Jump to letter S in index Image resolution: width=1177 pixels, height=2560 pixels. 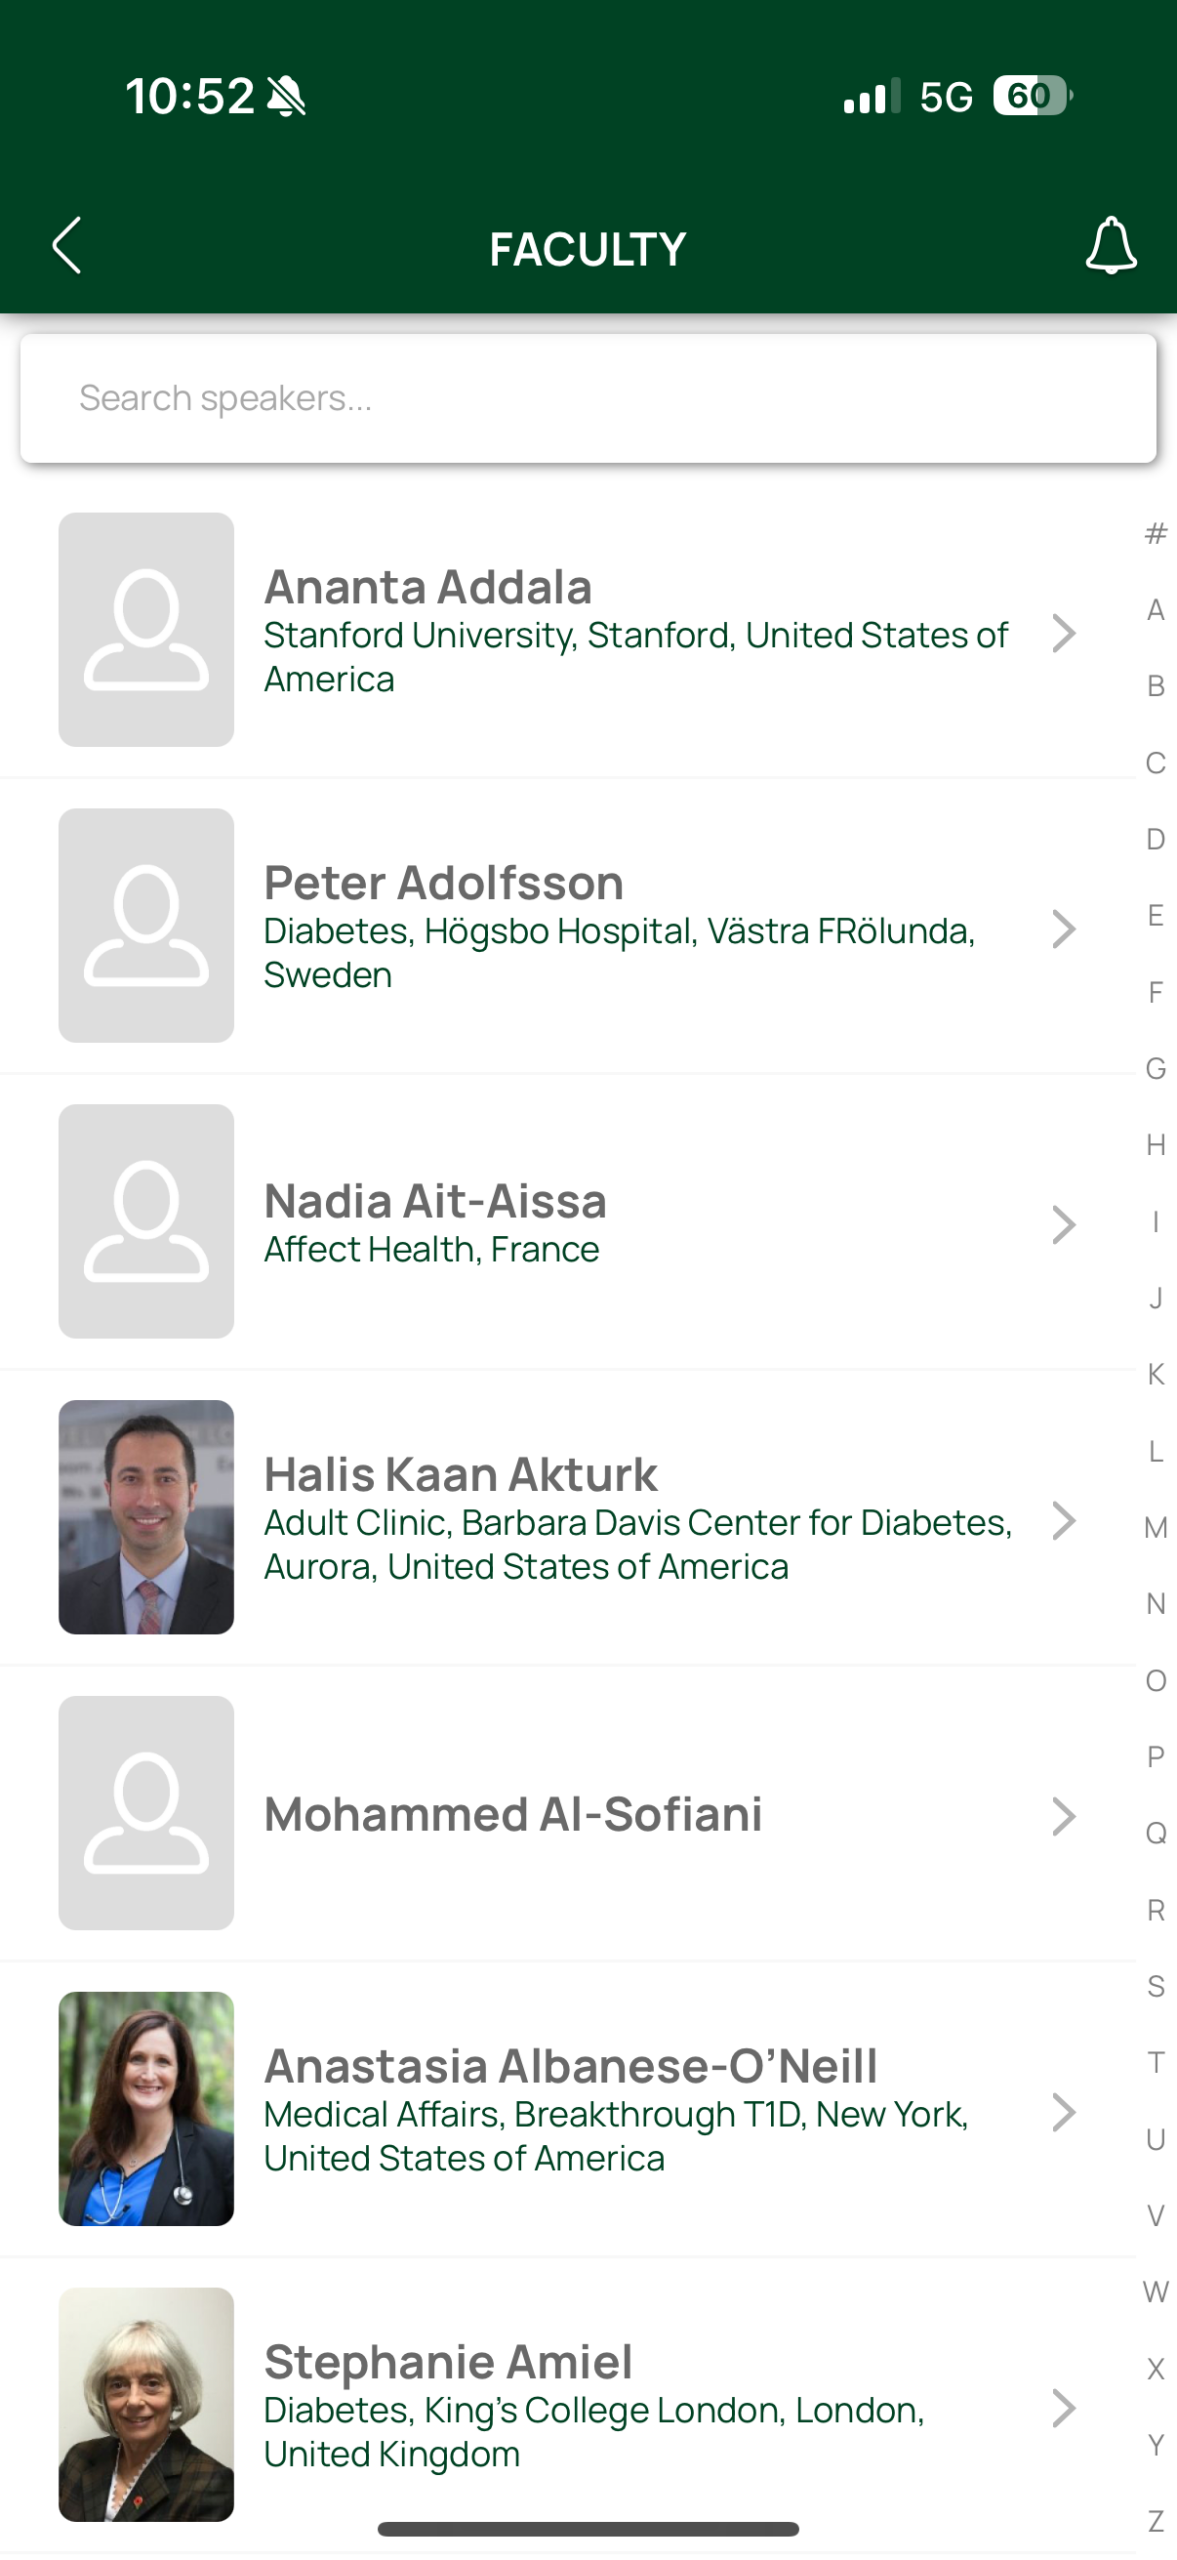[1155, 1985]
